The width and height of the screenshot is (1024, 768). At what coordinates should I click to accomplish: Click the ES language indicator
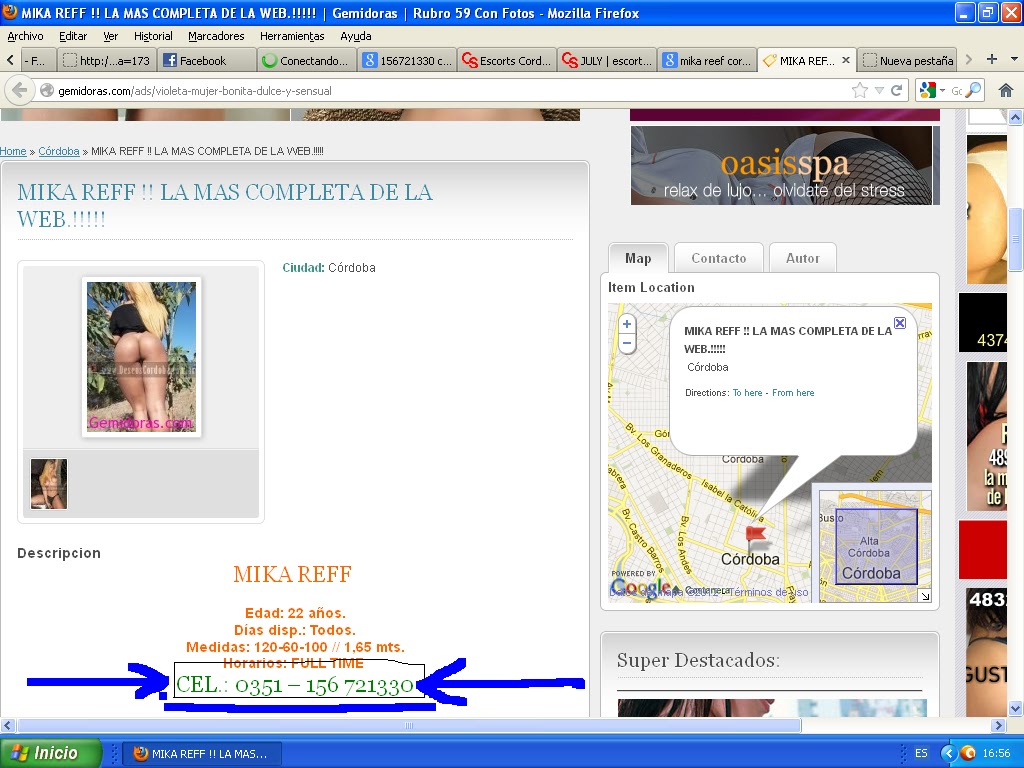click(921, 753)
